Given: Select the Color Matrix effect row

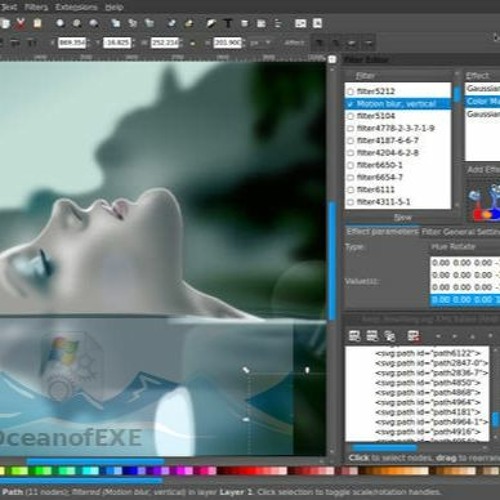Looking at the screenshot, I should (x=482, y=101).
